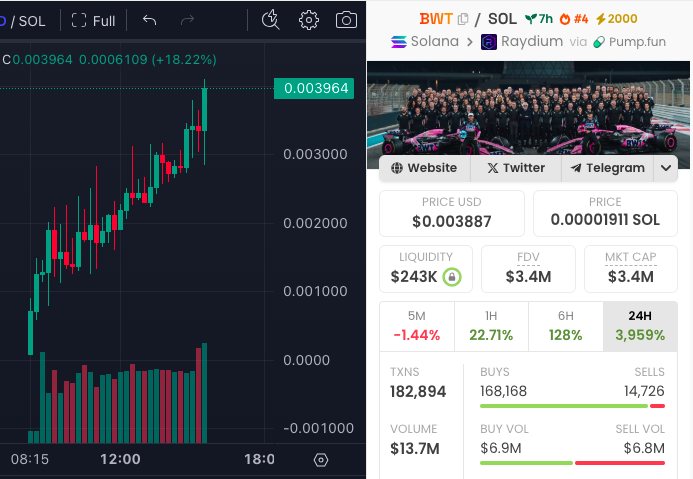Click the VOLUME $13.7M value

pos(415,449)
